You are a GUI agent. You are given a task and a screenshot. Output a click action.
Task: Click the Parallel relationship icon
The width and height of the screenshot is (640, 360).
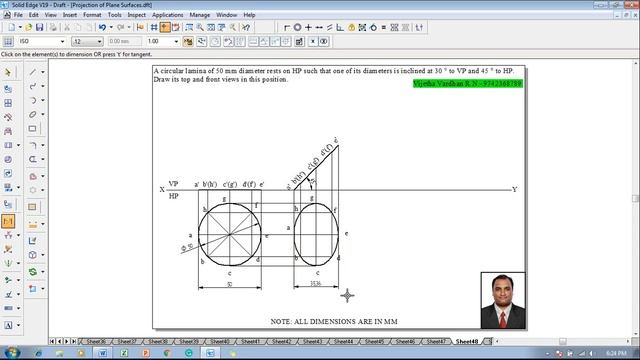click(329, 27)
